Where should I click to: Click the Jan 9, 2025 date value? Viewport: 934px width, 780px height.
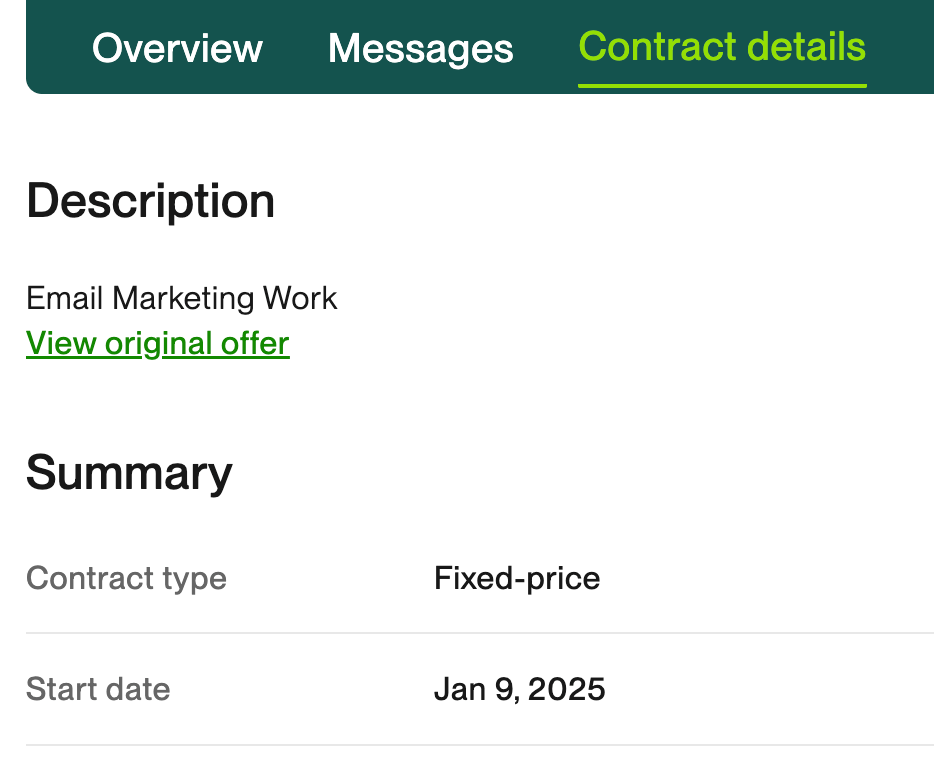(x=519, y=689)
